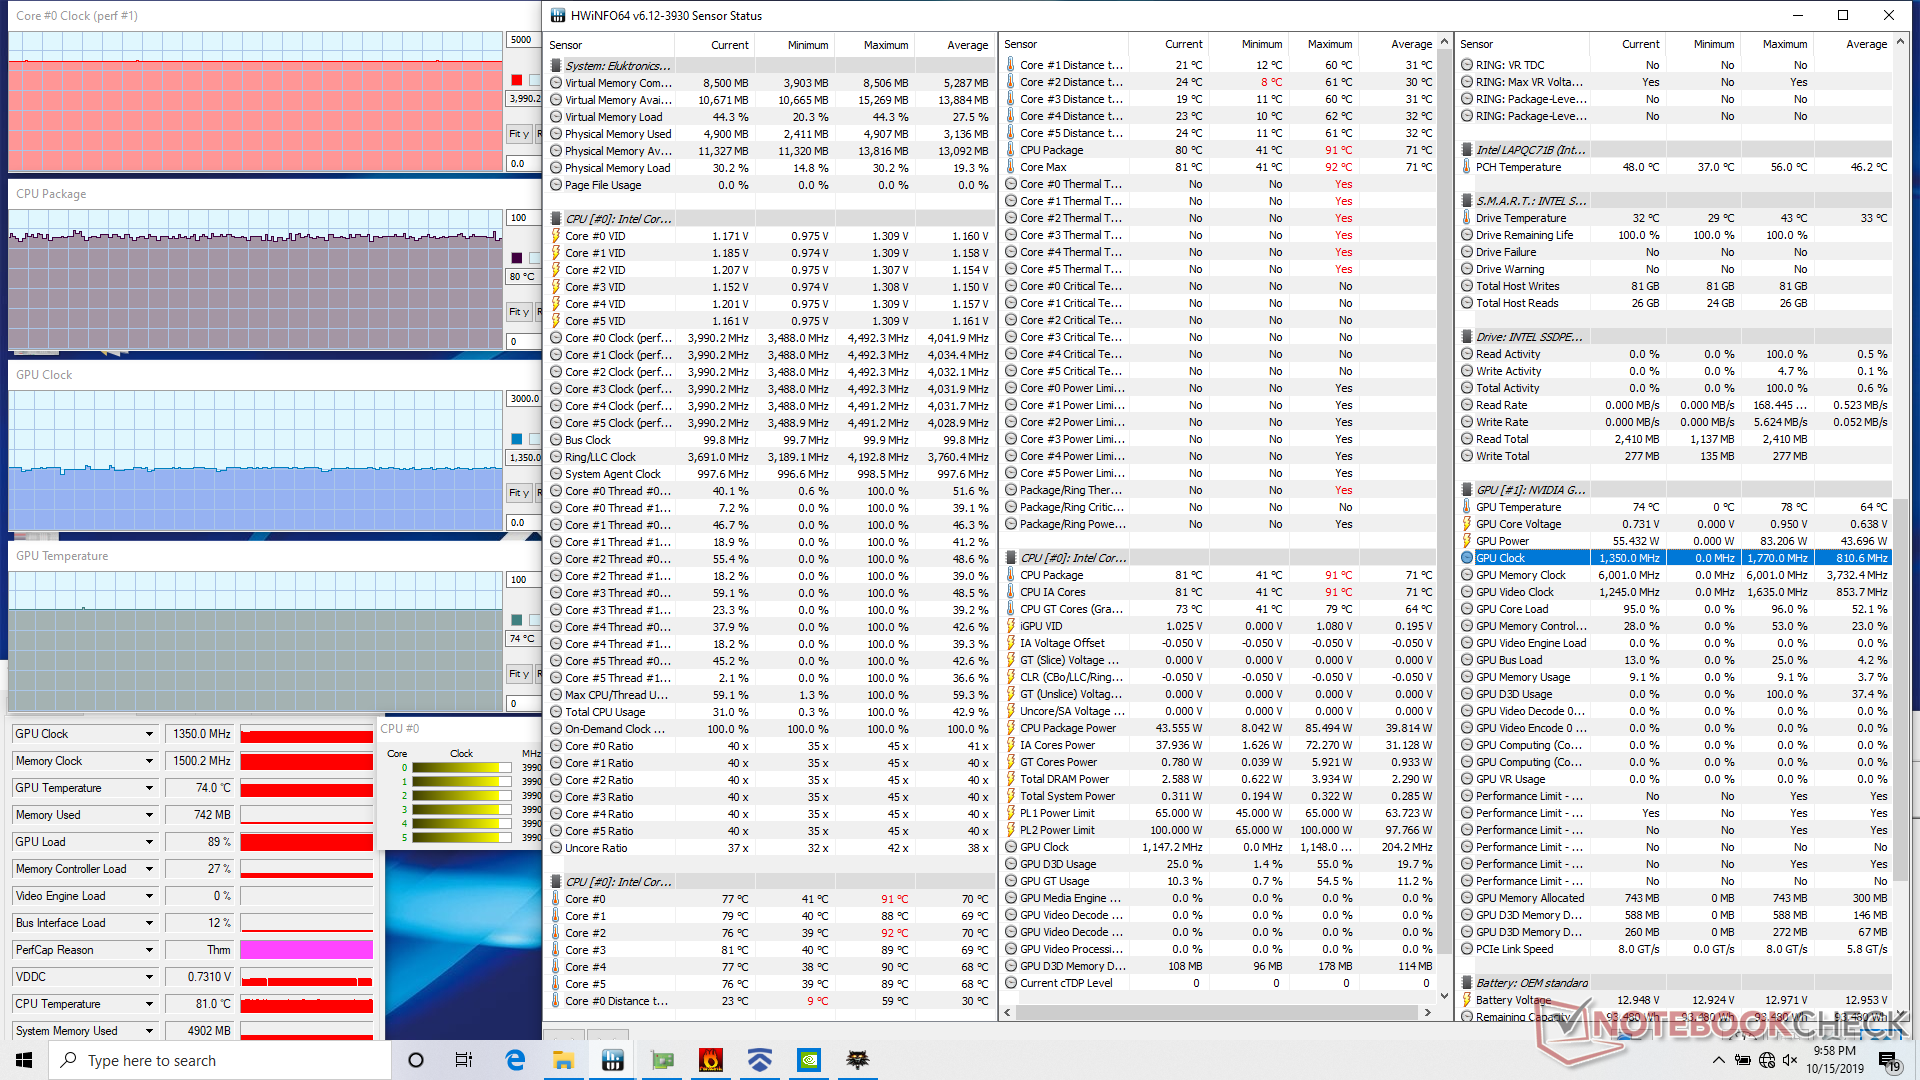This screenshot has height=1080, width=1920.
Task: Open HWiNFO64 from the taskbar
Action: pyautogui.click(x=613, y=1060)
